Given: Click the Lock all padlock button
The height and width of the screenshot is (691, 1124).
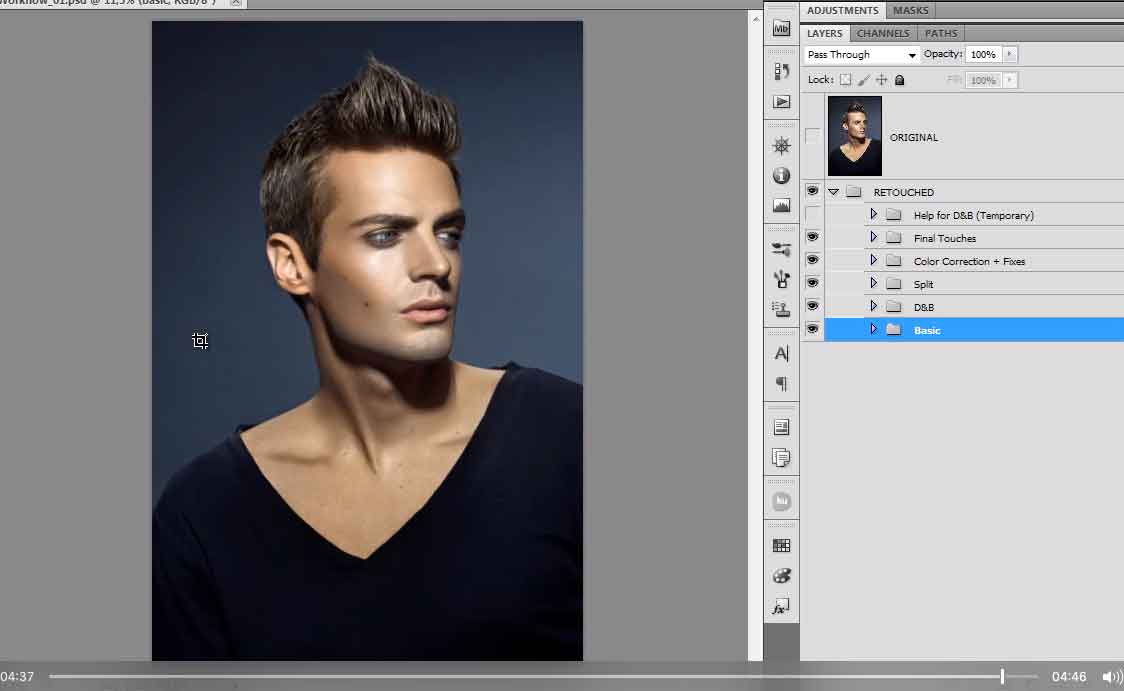Looking at the screenshot, I should click(899, 80).
